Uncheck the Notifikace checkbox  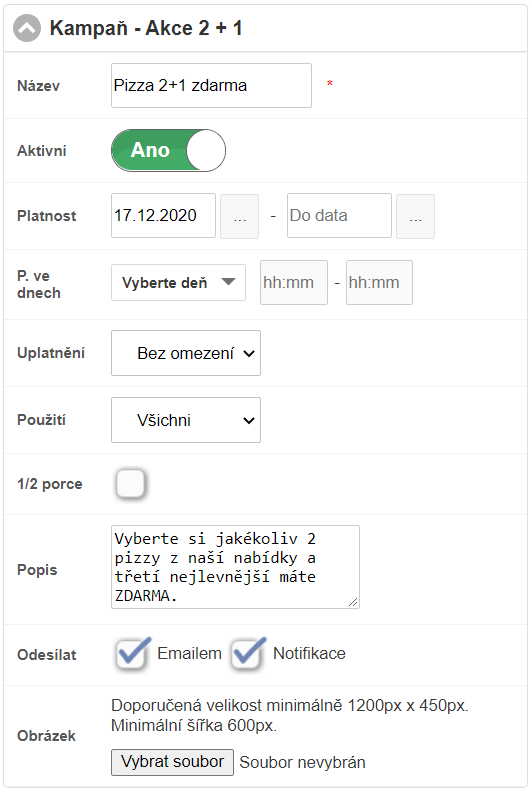pyautogui.click(x=247, y=654)
